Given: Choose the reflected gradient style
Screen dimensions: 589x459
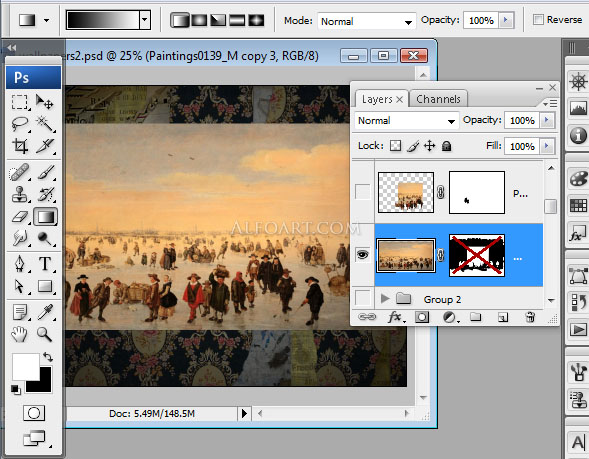Looking at the screenshot, I should (x=237, y=20).
